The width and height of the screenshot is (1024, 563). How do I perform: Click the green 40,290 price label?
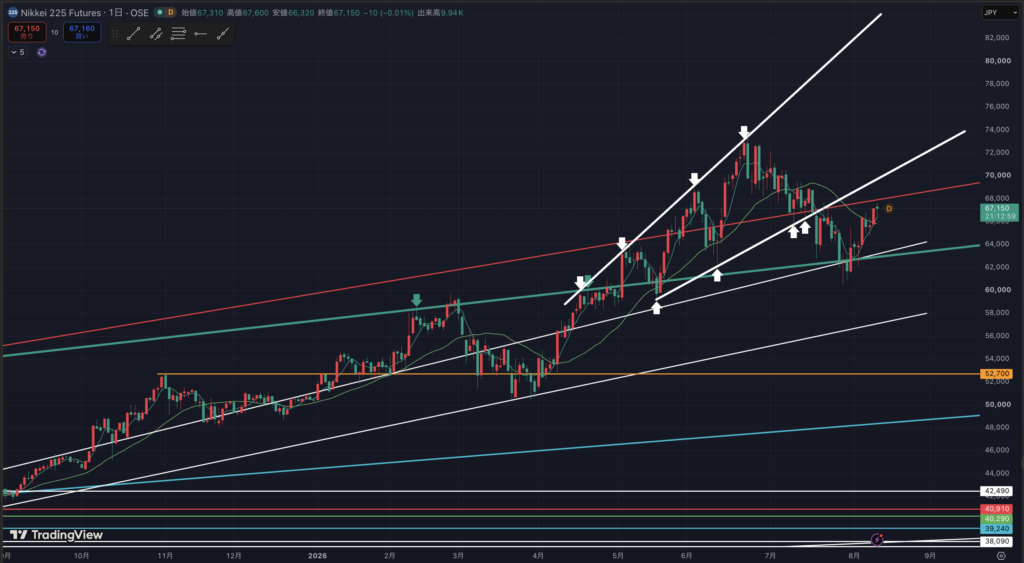pyautogui.click(x=997, y=519)
